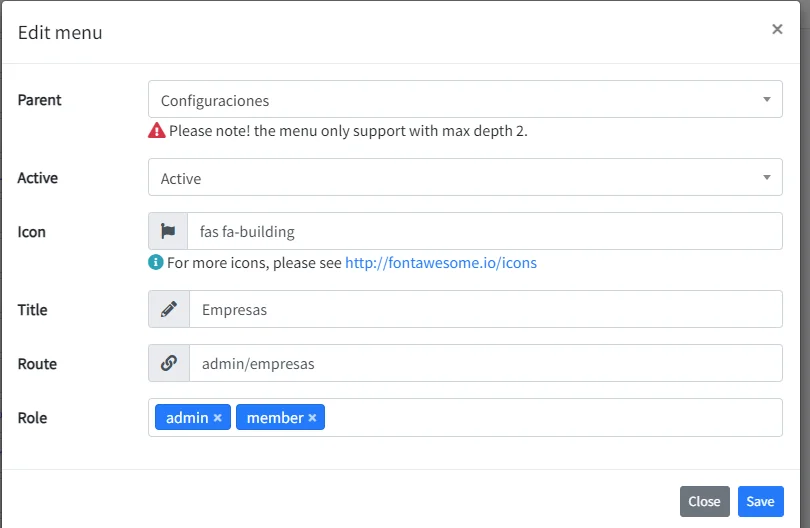Open the Parent dropdown showing Configuraciones
This screenshot has width=810, height=528.
pos(465,99)
